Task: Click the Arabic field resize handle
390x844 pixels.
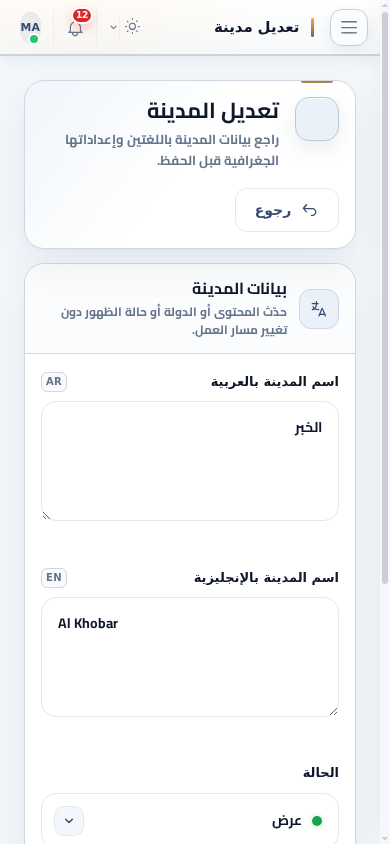Action: coord(46,516)
